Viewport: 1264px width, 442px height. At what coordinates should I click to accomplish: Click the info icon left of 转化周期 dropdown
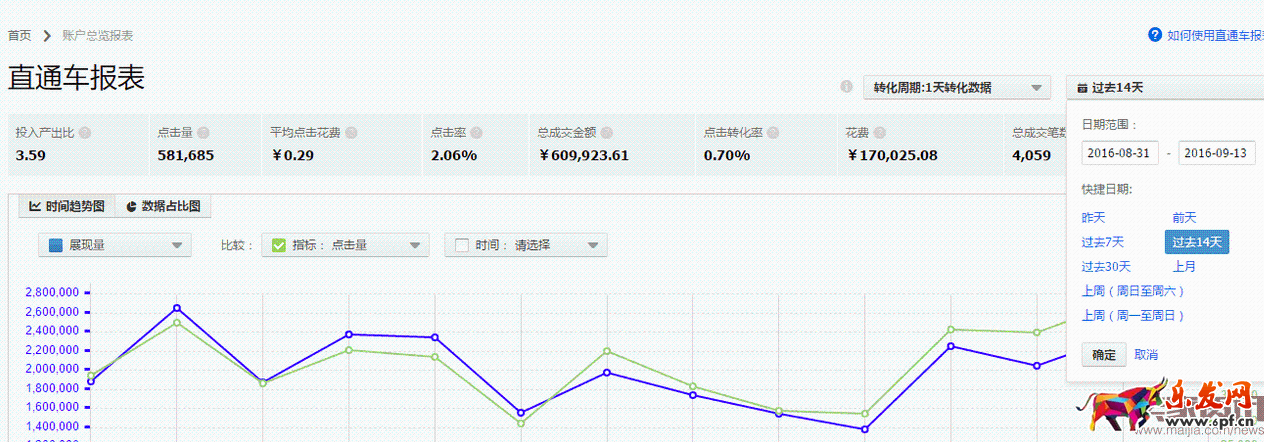coord(846,87)
